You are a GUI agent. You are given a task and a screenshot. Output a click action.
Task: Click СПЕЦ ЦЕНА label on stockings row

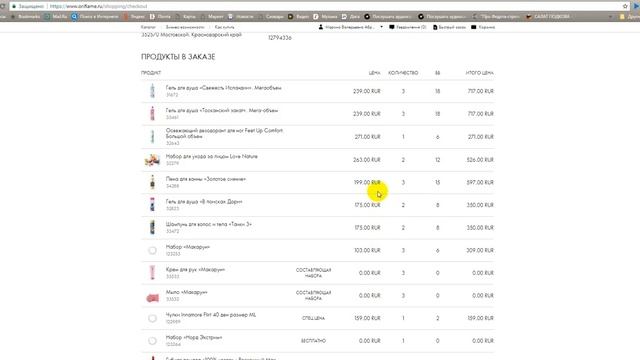pyautogui.click(x=313, y=318)
